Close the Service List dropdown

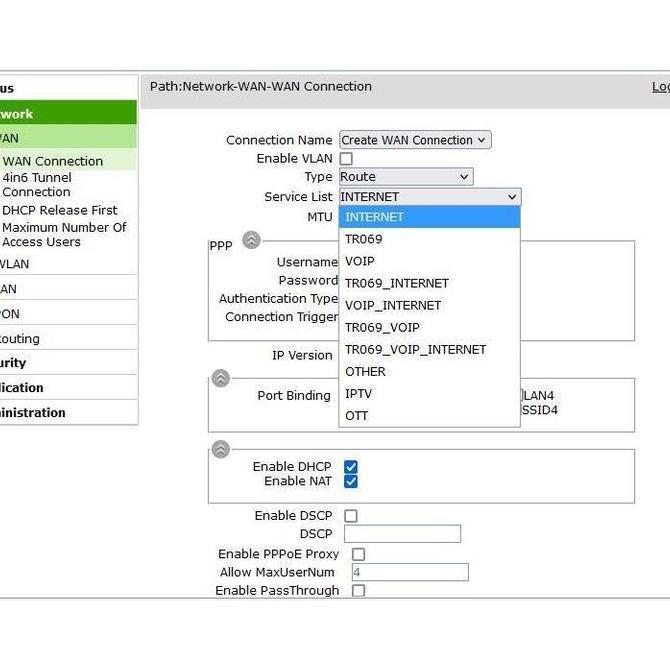(x=429, y=197)
